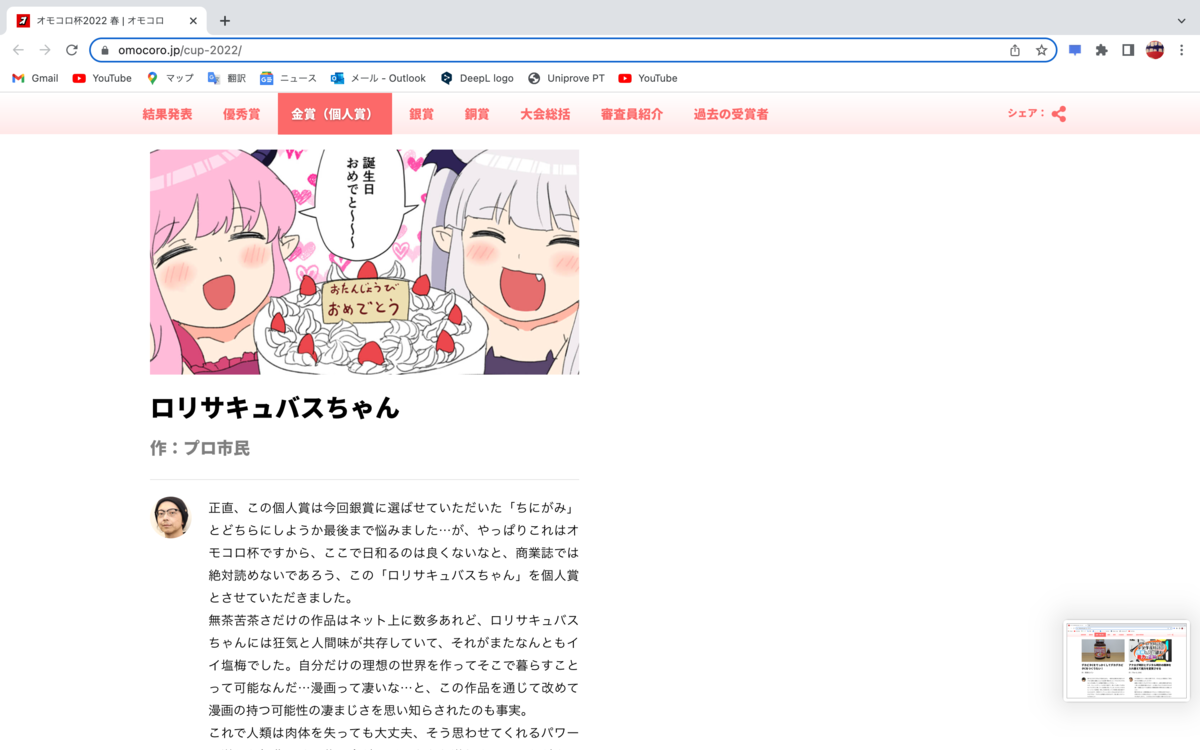Screen dimensions: 1200x750
Task: Open the マップ bookmark
Action: (170, 78)
